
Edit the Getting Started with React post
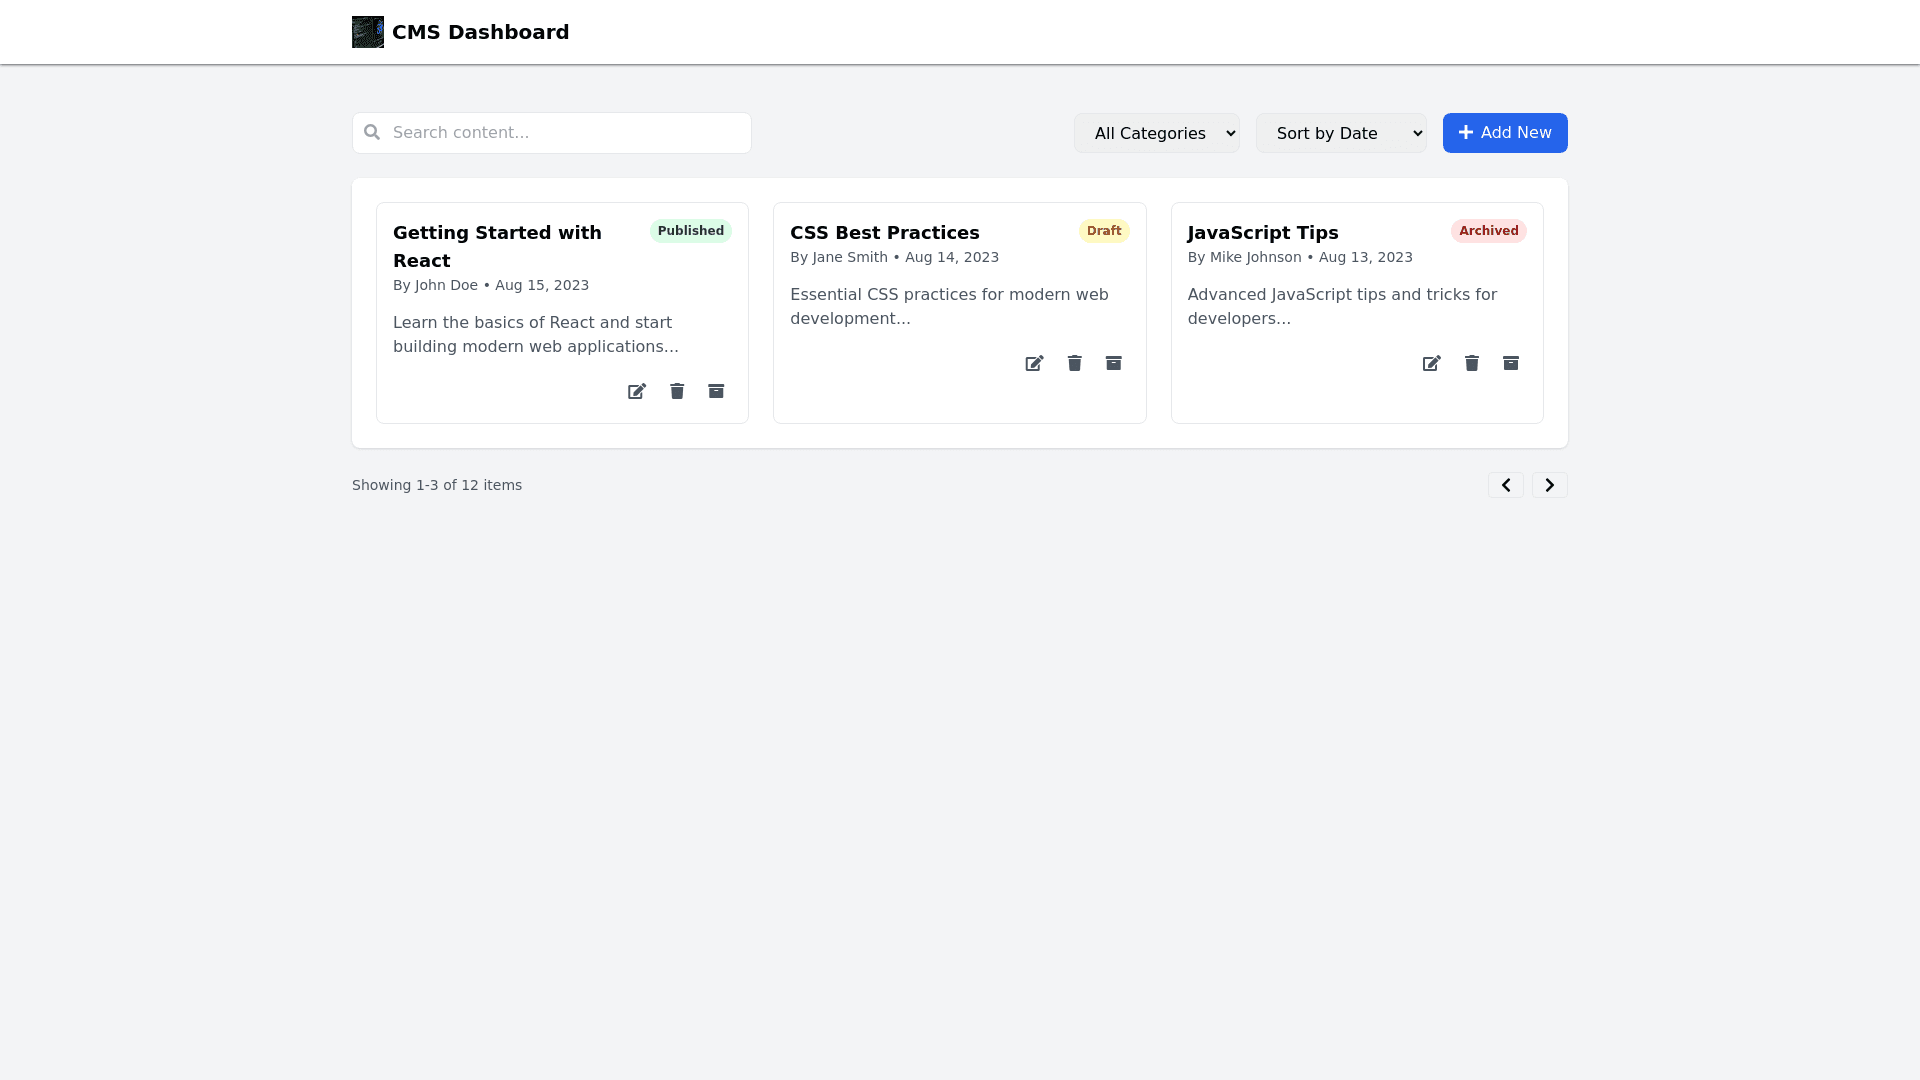point(637,391)
